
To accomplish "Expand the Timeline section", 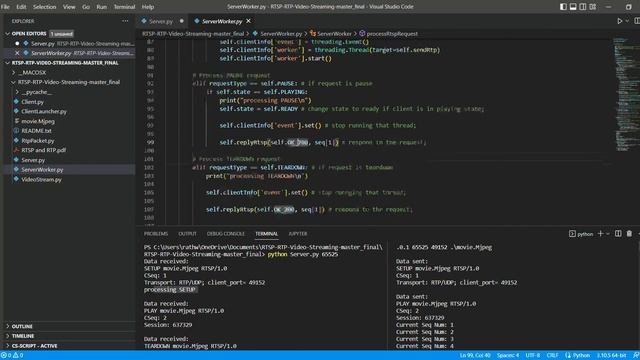I will tap(7, 336).
